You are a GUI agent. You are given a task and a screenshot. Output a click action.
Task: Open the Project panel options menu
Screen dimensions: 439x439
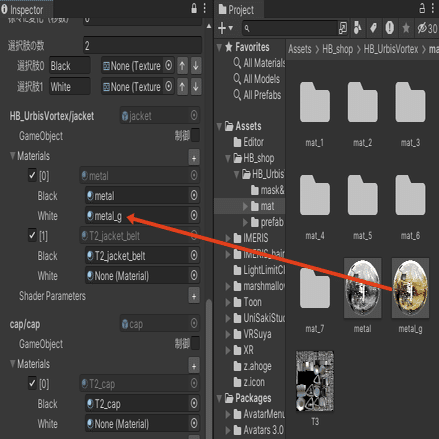[433, 8]
